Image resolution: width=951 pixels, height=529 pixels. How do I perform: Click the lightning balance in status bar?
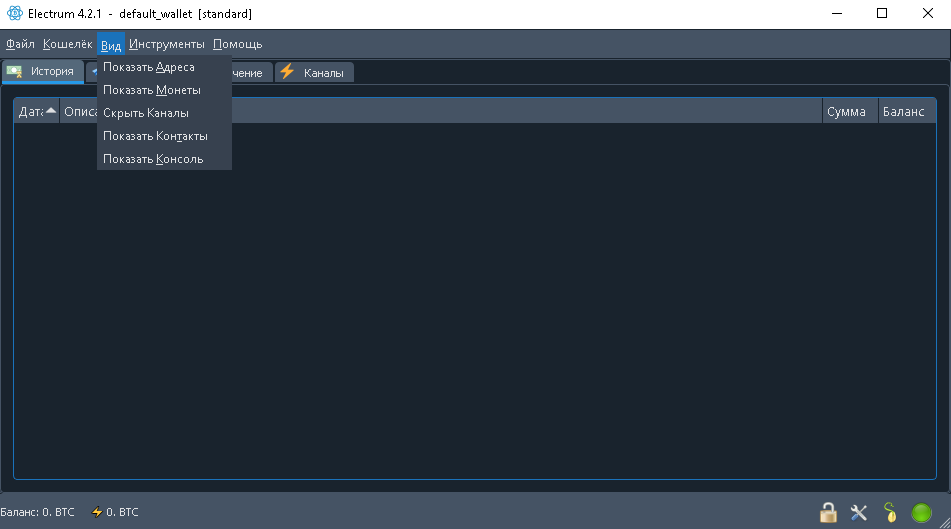[x=115, y=512]
